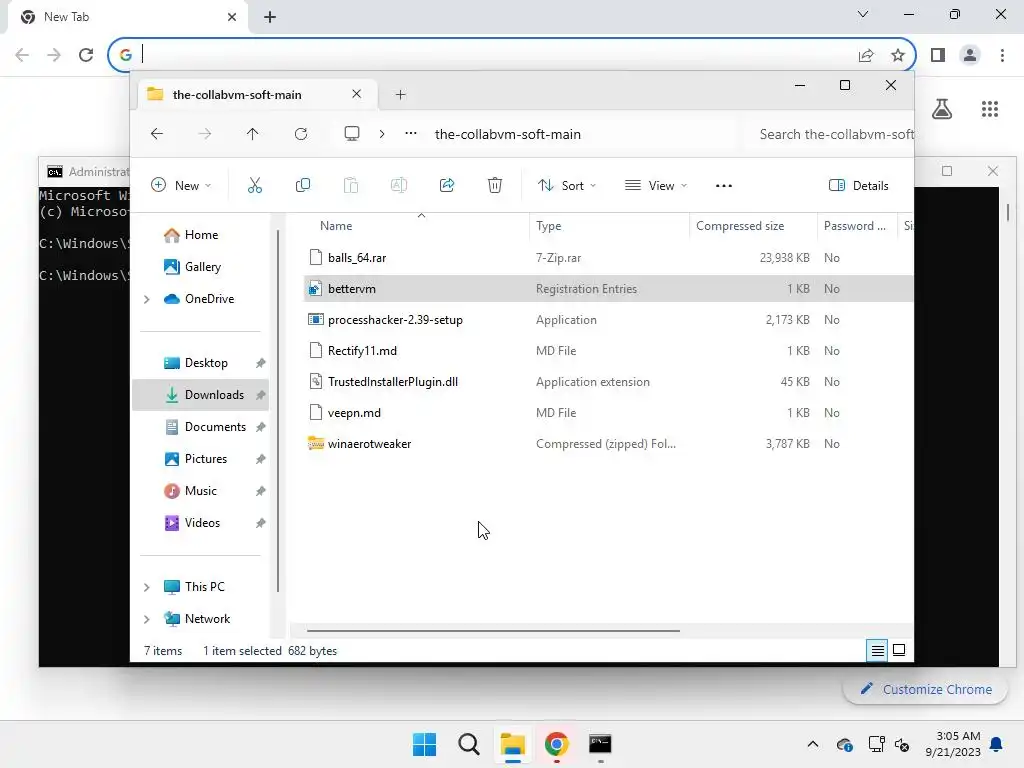Click the breadcrumb chevron after the monitor icon
The width and height of the screenshot is (1024, 768).
click(382, 134)
